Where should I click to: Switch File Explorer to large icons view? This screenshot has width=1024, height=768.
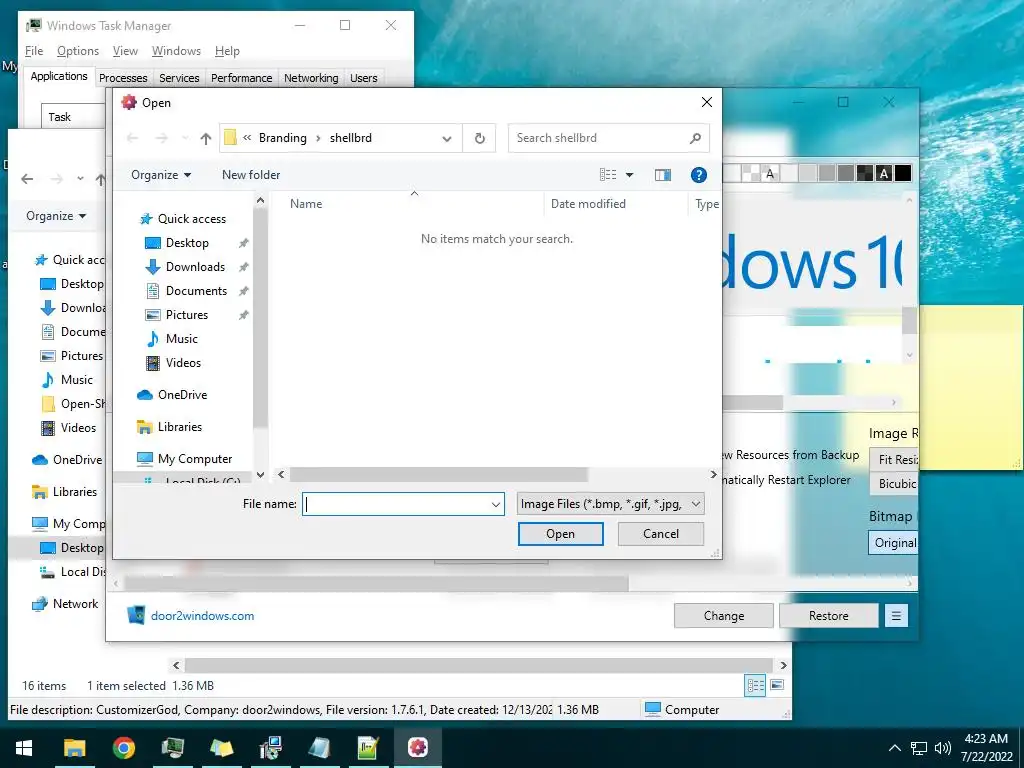tap(777, 685)
